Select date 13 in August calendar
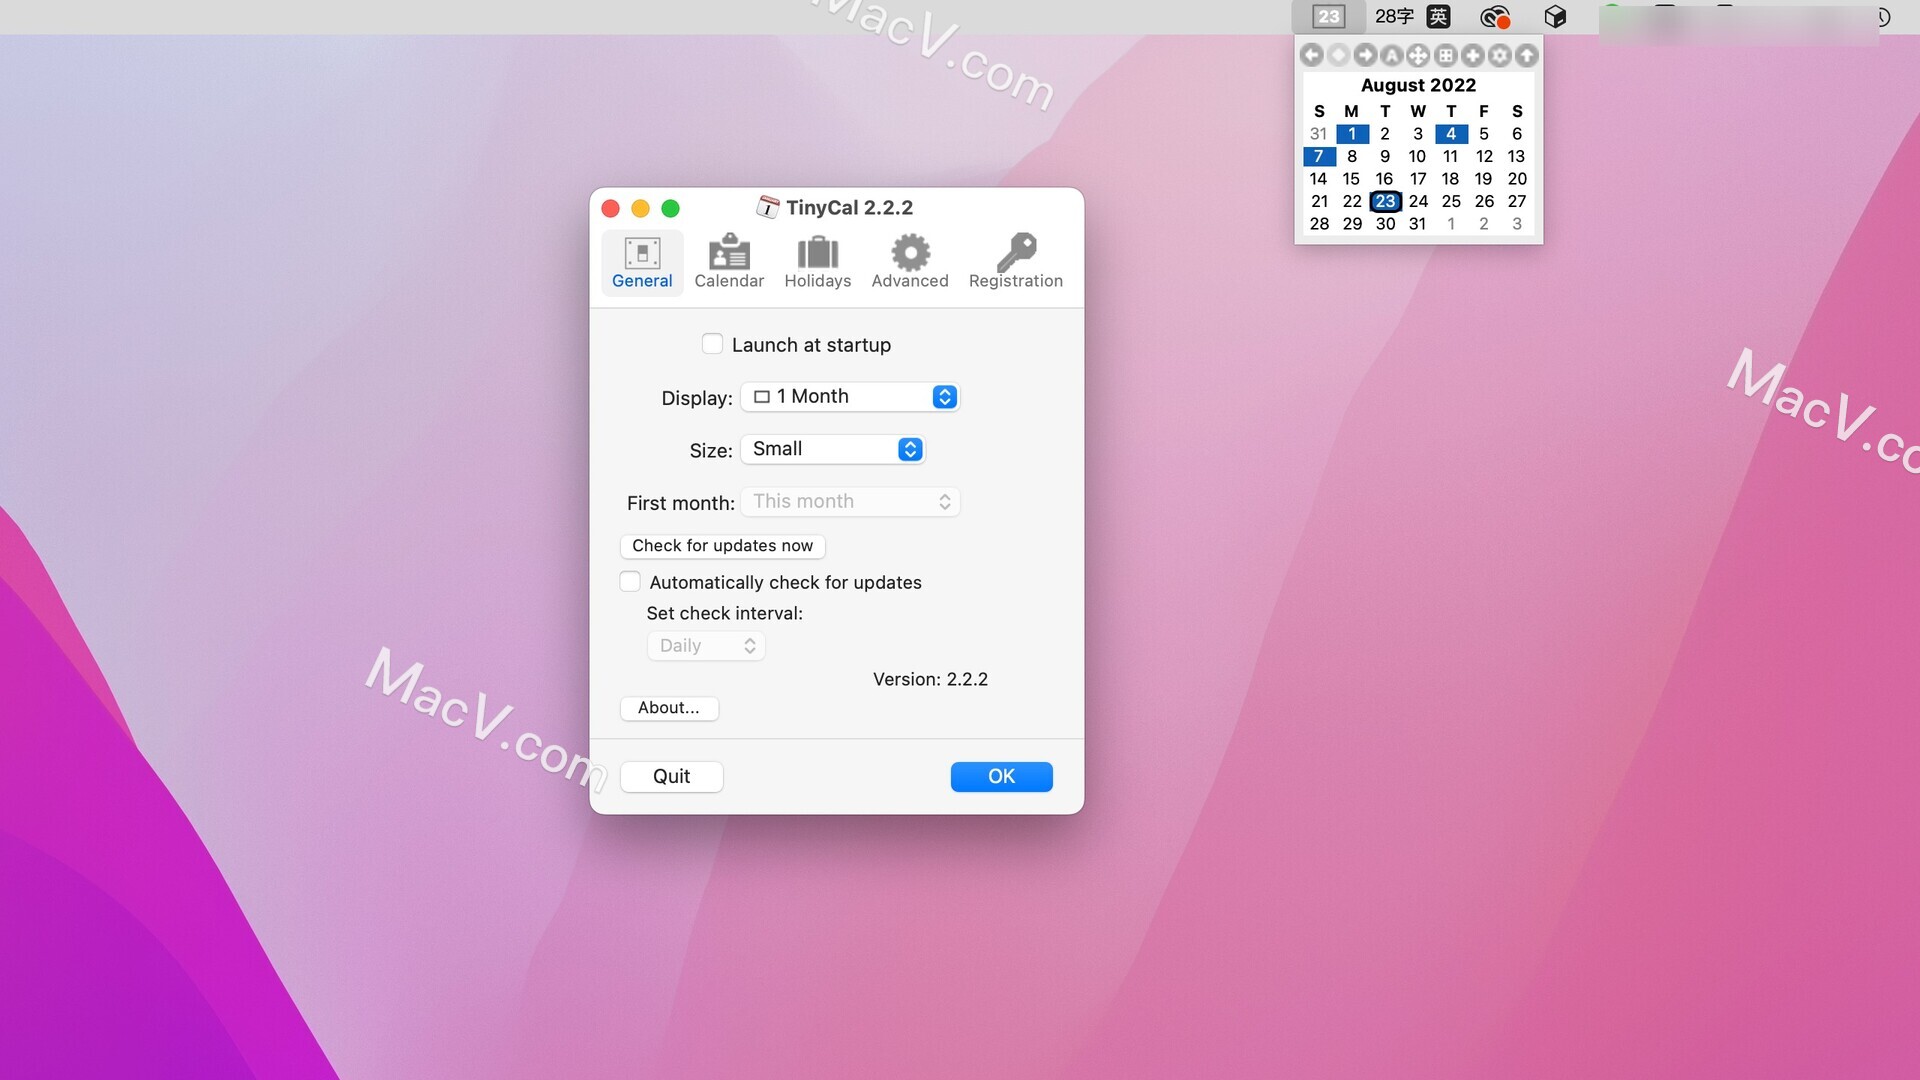Image resolution: width=1920 pixels, height=1080 pixels. point(1516,157)
